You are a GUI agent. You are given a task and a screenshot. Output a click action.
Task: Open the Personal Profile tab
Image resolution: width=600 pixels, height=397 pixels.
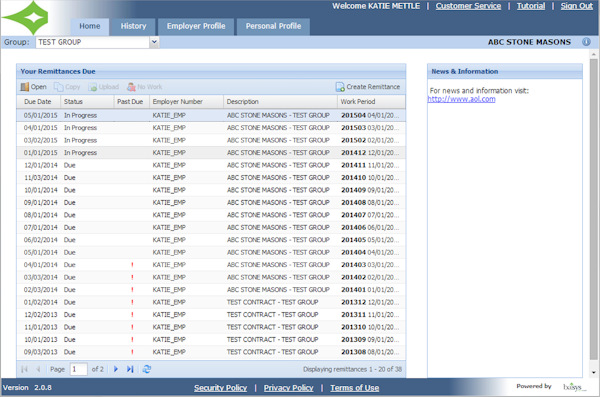tap(273, 26)
